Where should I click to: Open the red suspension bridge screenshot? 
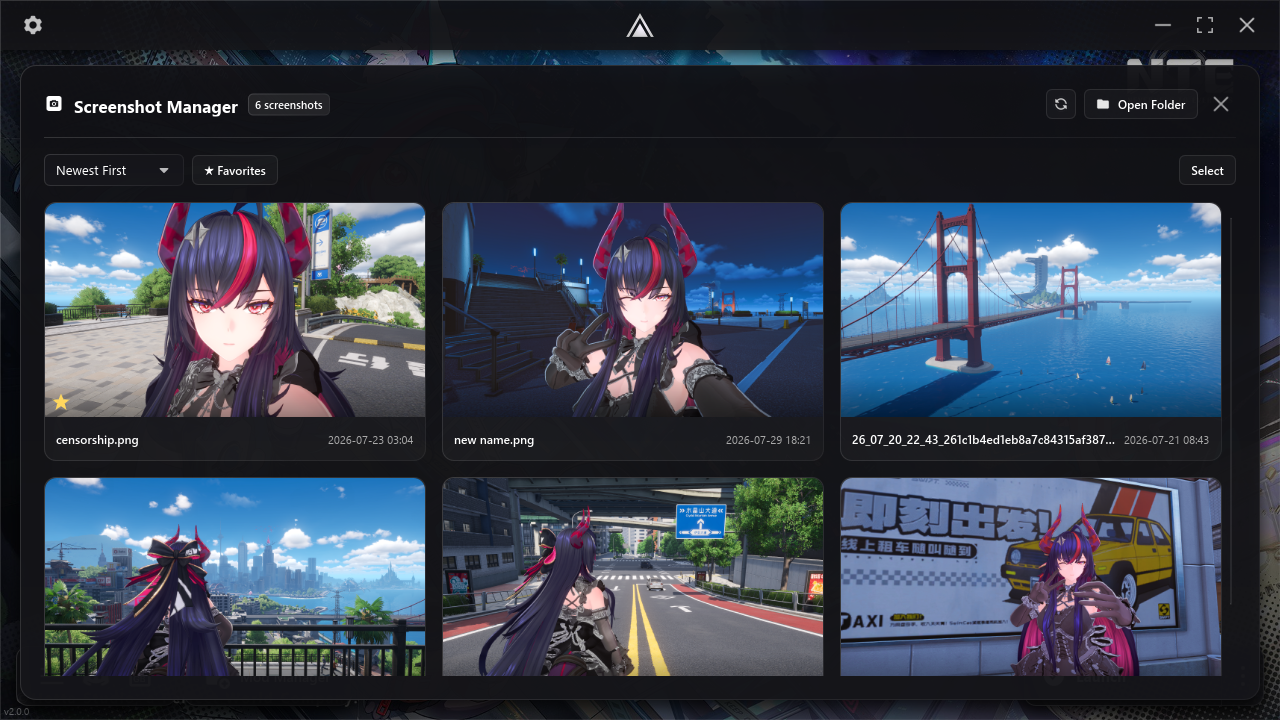[x=1031, y=310]
